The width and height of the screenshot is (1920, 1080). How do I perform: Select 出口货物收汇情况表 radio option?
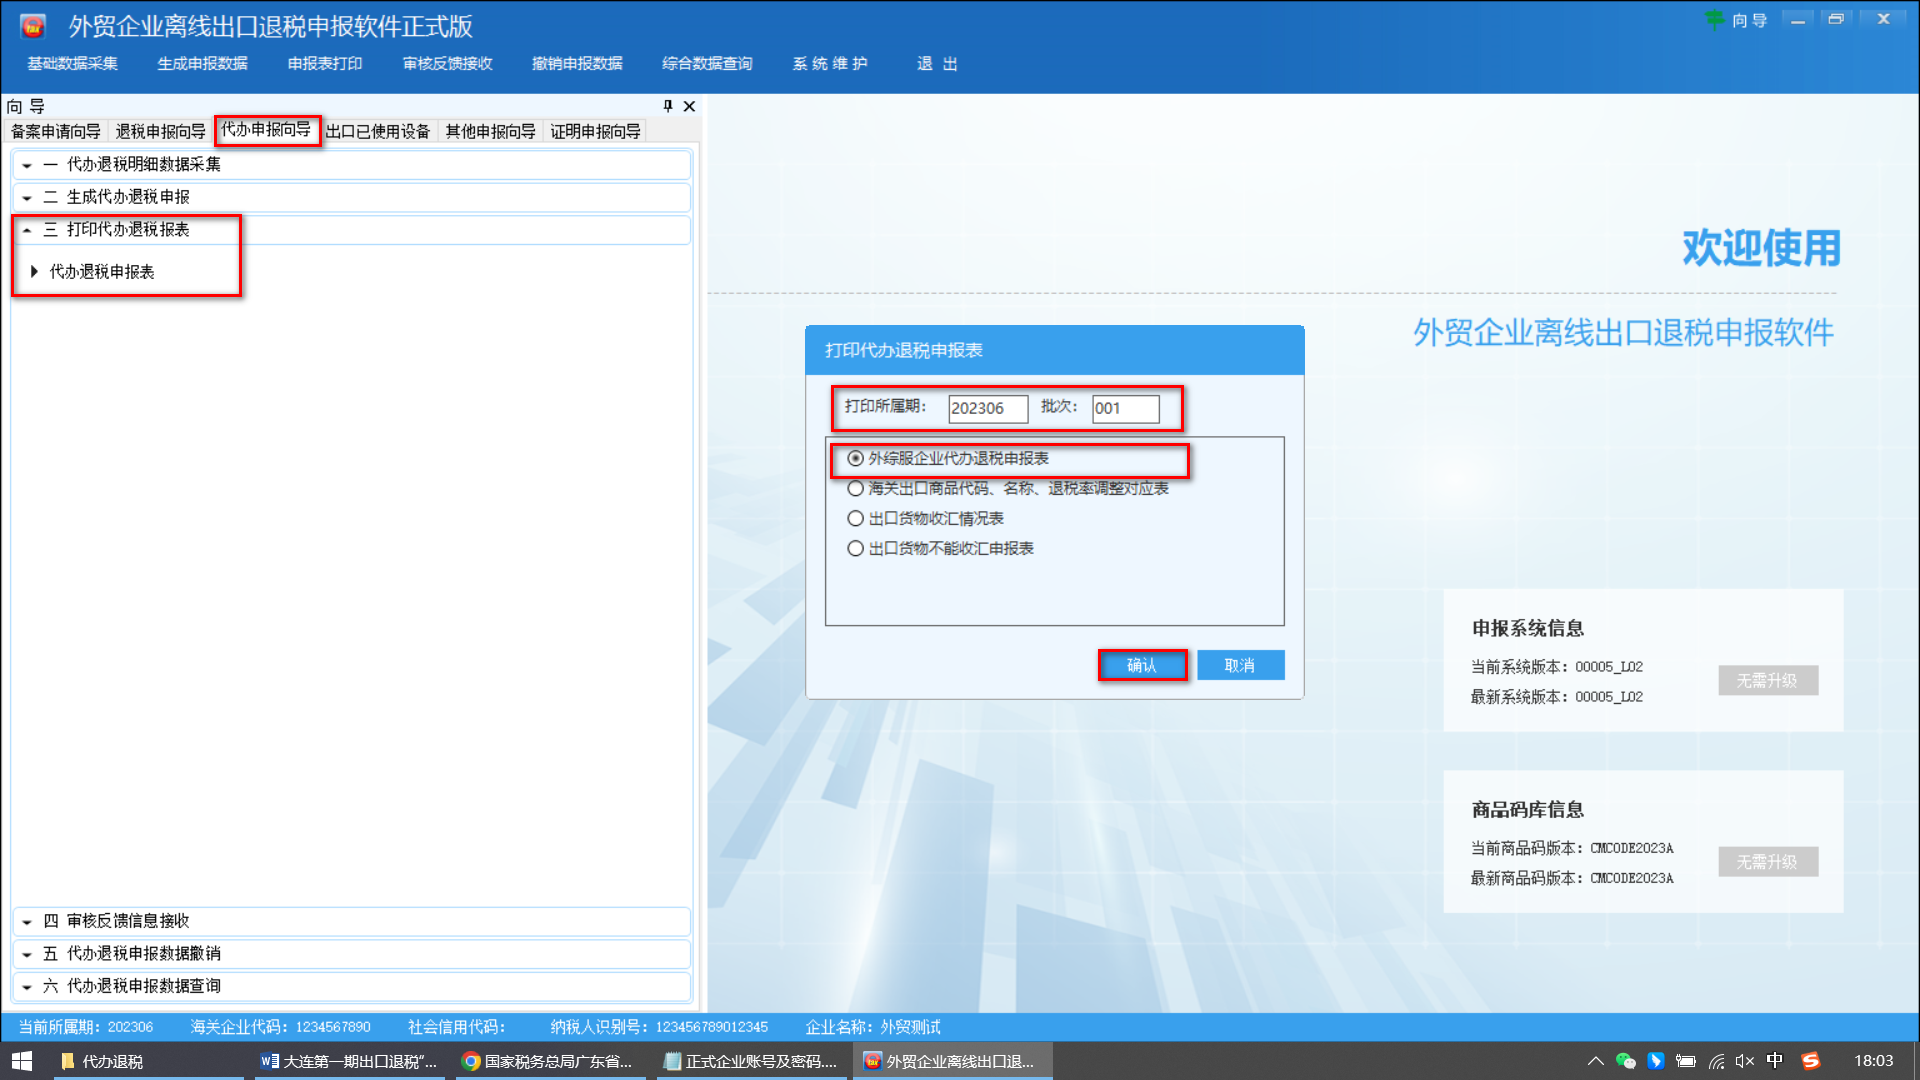pyautogui.click(x=855, y=518)
